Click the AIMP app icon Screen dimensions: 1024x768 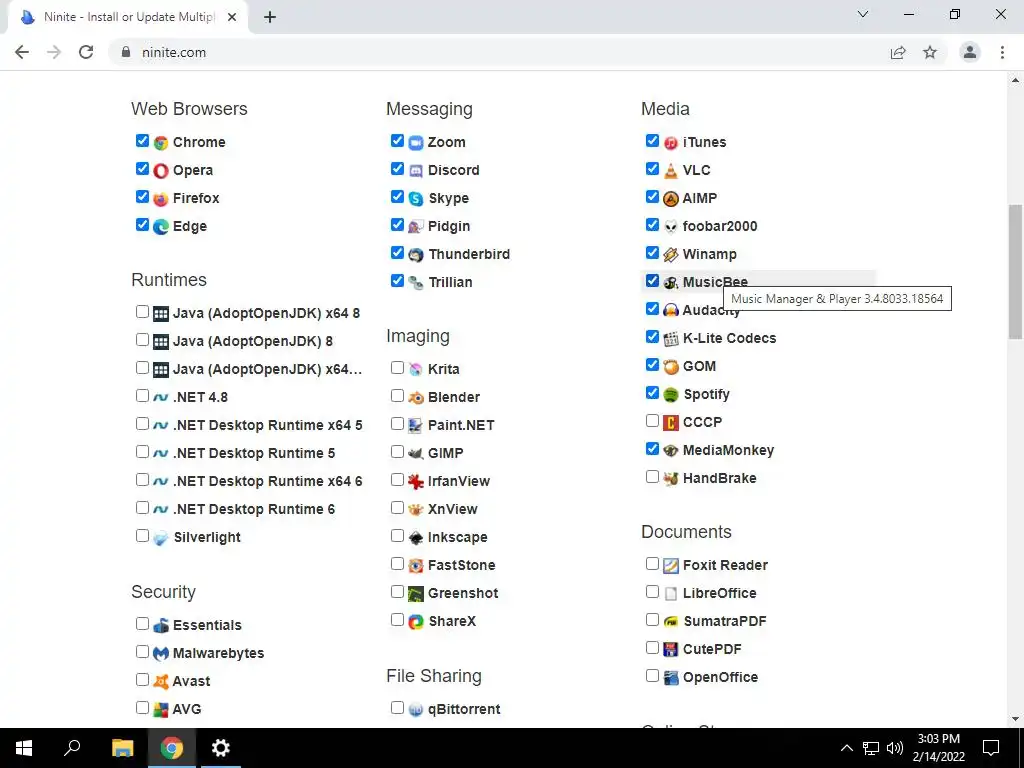[671, 199]
